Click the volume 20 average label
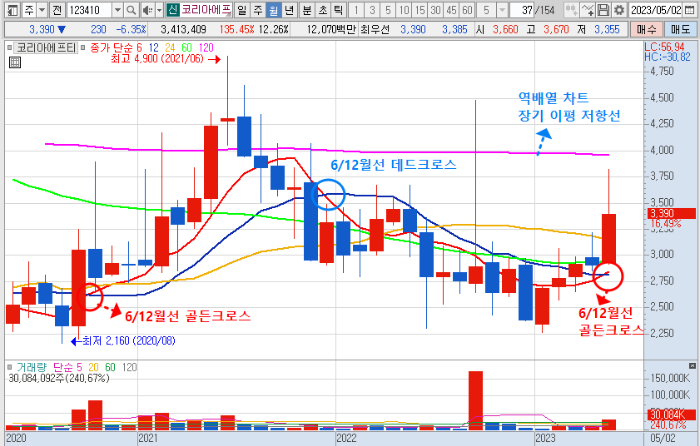Screen dimensions: 700x446 [93, 367]
